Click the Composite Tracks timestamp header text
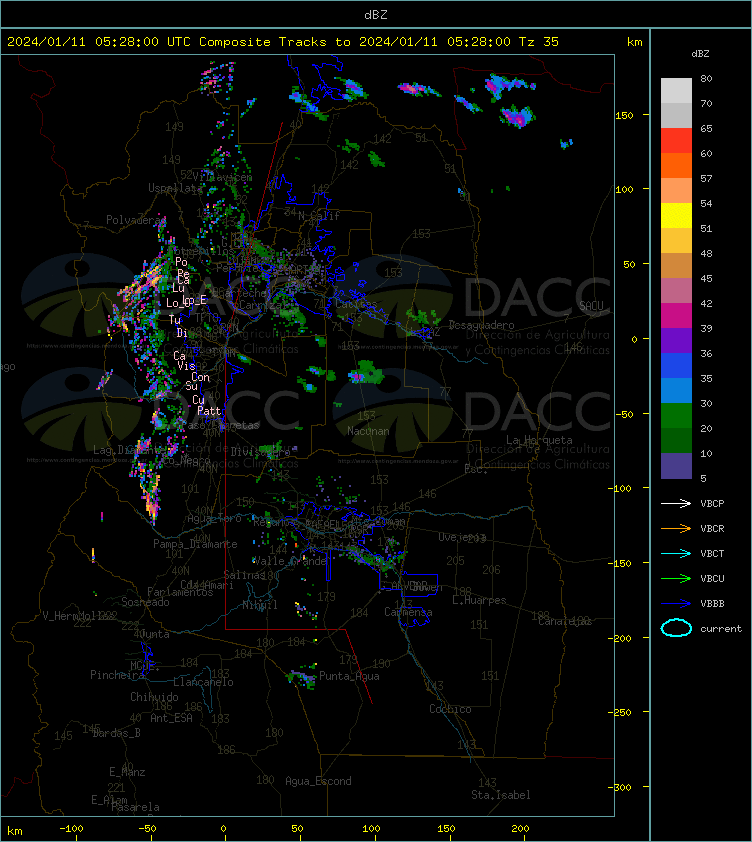This screenshot has width=752, height=842. (x=283, y=42)
